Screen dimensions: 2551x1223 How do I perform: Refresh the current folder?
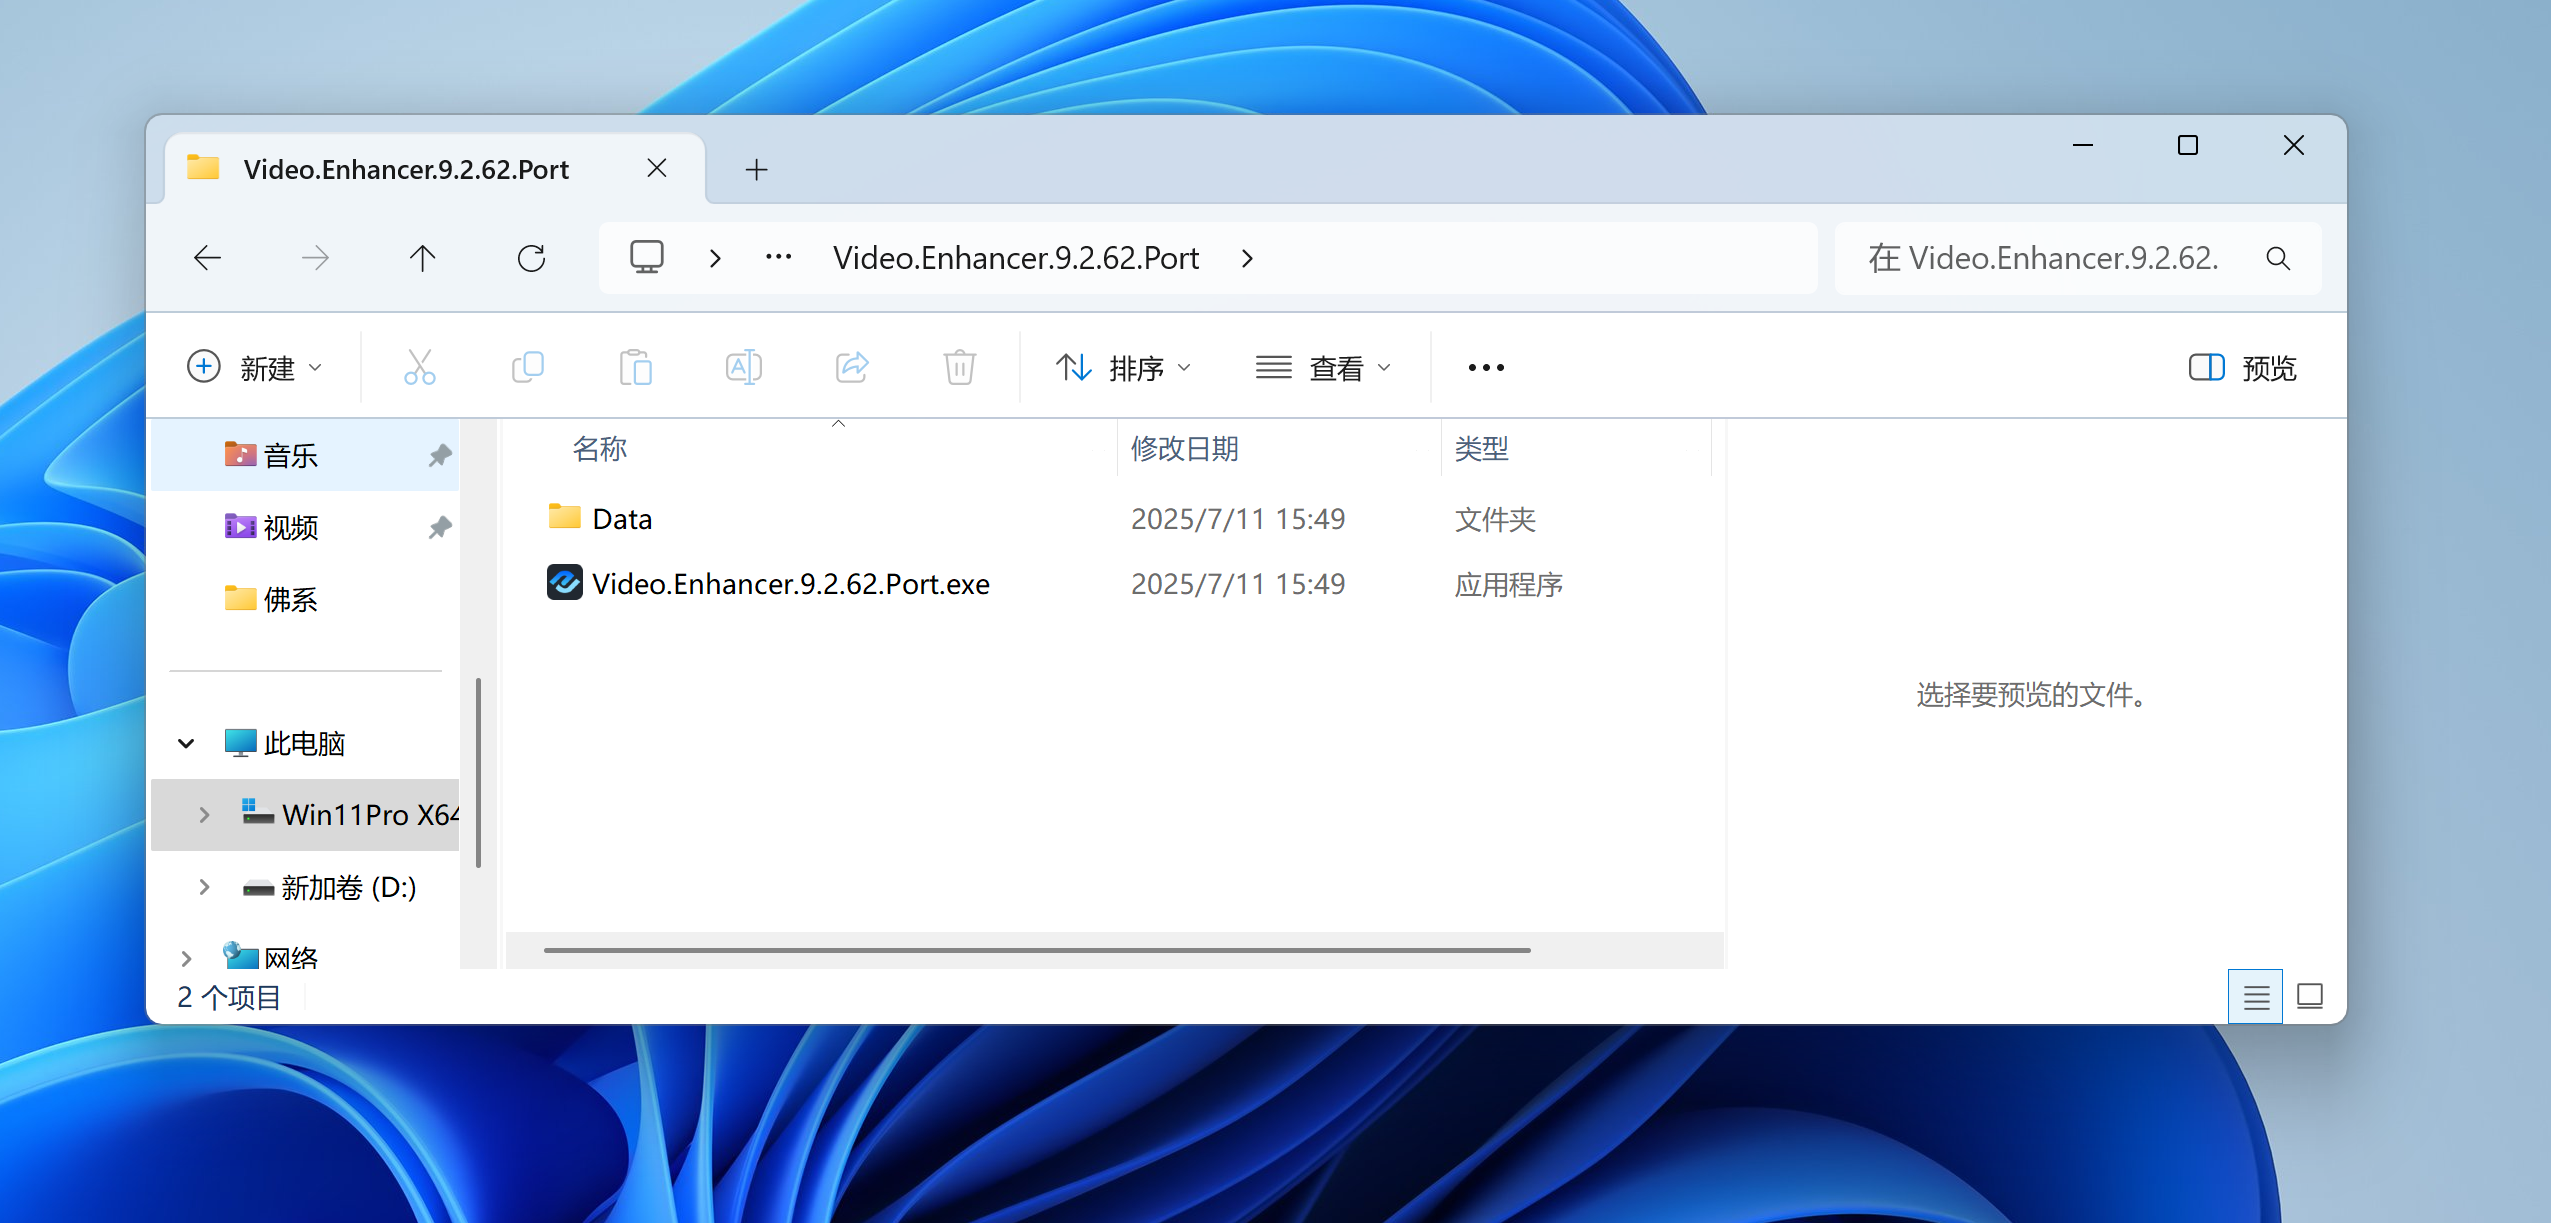coord(531,259)
